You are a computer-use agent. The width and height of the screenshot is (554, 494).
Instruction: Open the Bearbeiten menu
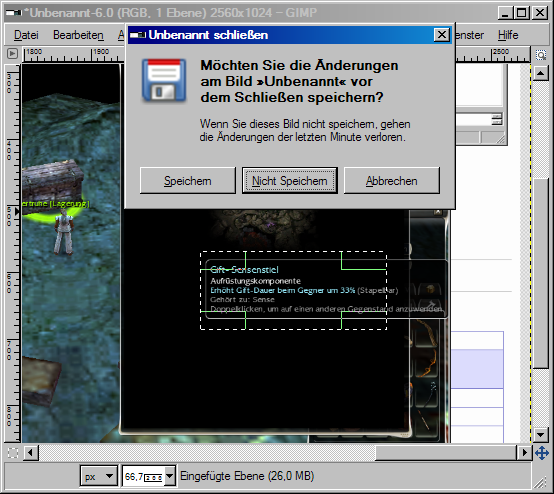78,35
